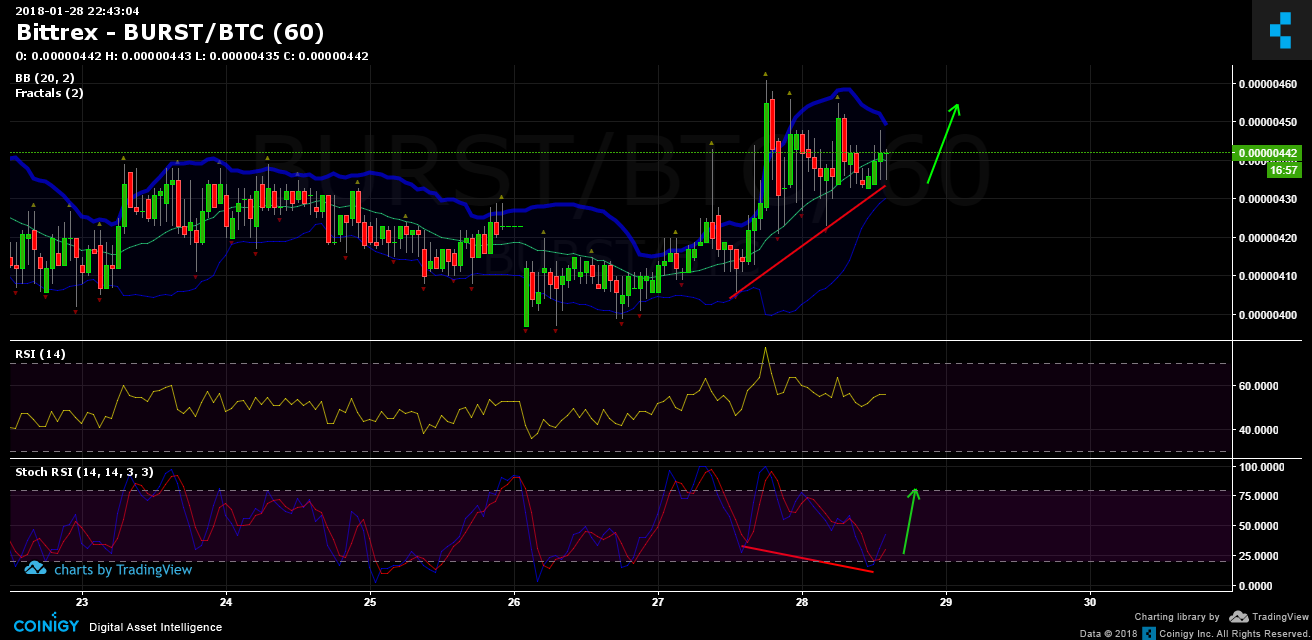
Task: Select the RSI (14) indicator label
Action: pyautogui.click(x=40, y=354)
